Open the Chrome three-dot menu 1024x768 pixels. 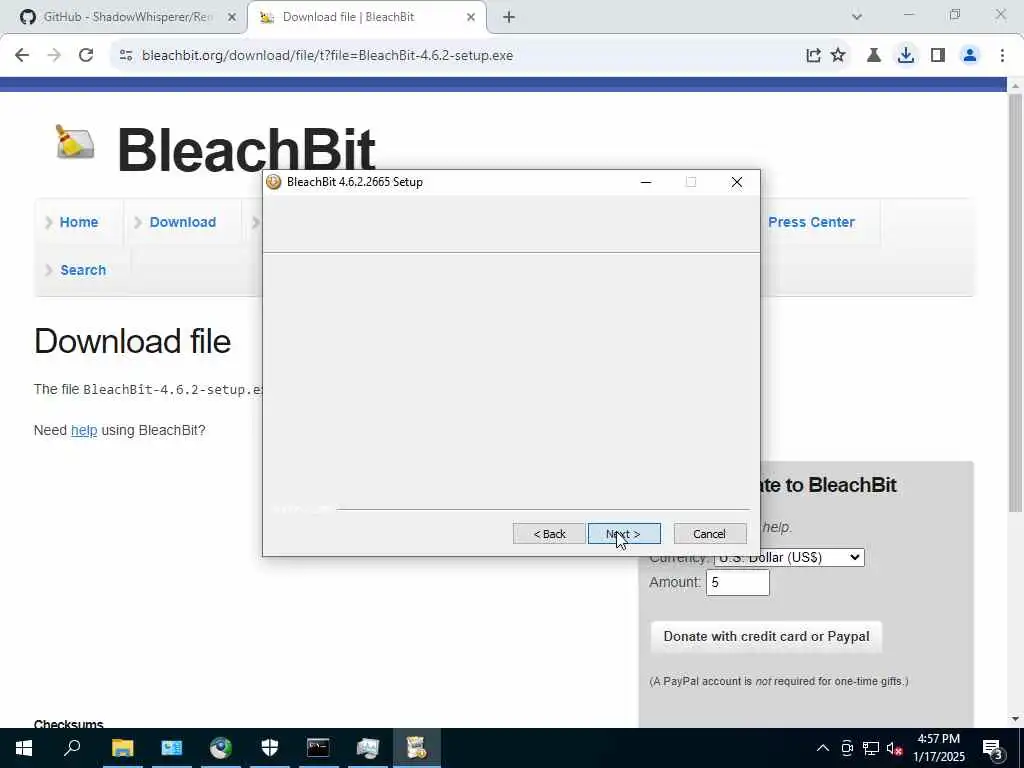[x=1002, y=56]
